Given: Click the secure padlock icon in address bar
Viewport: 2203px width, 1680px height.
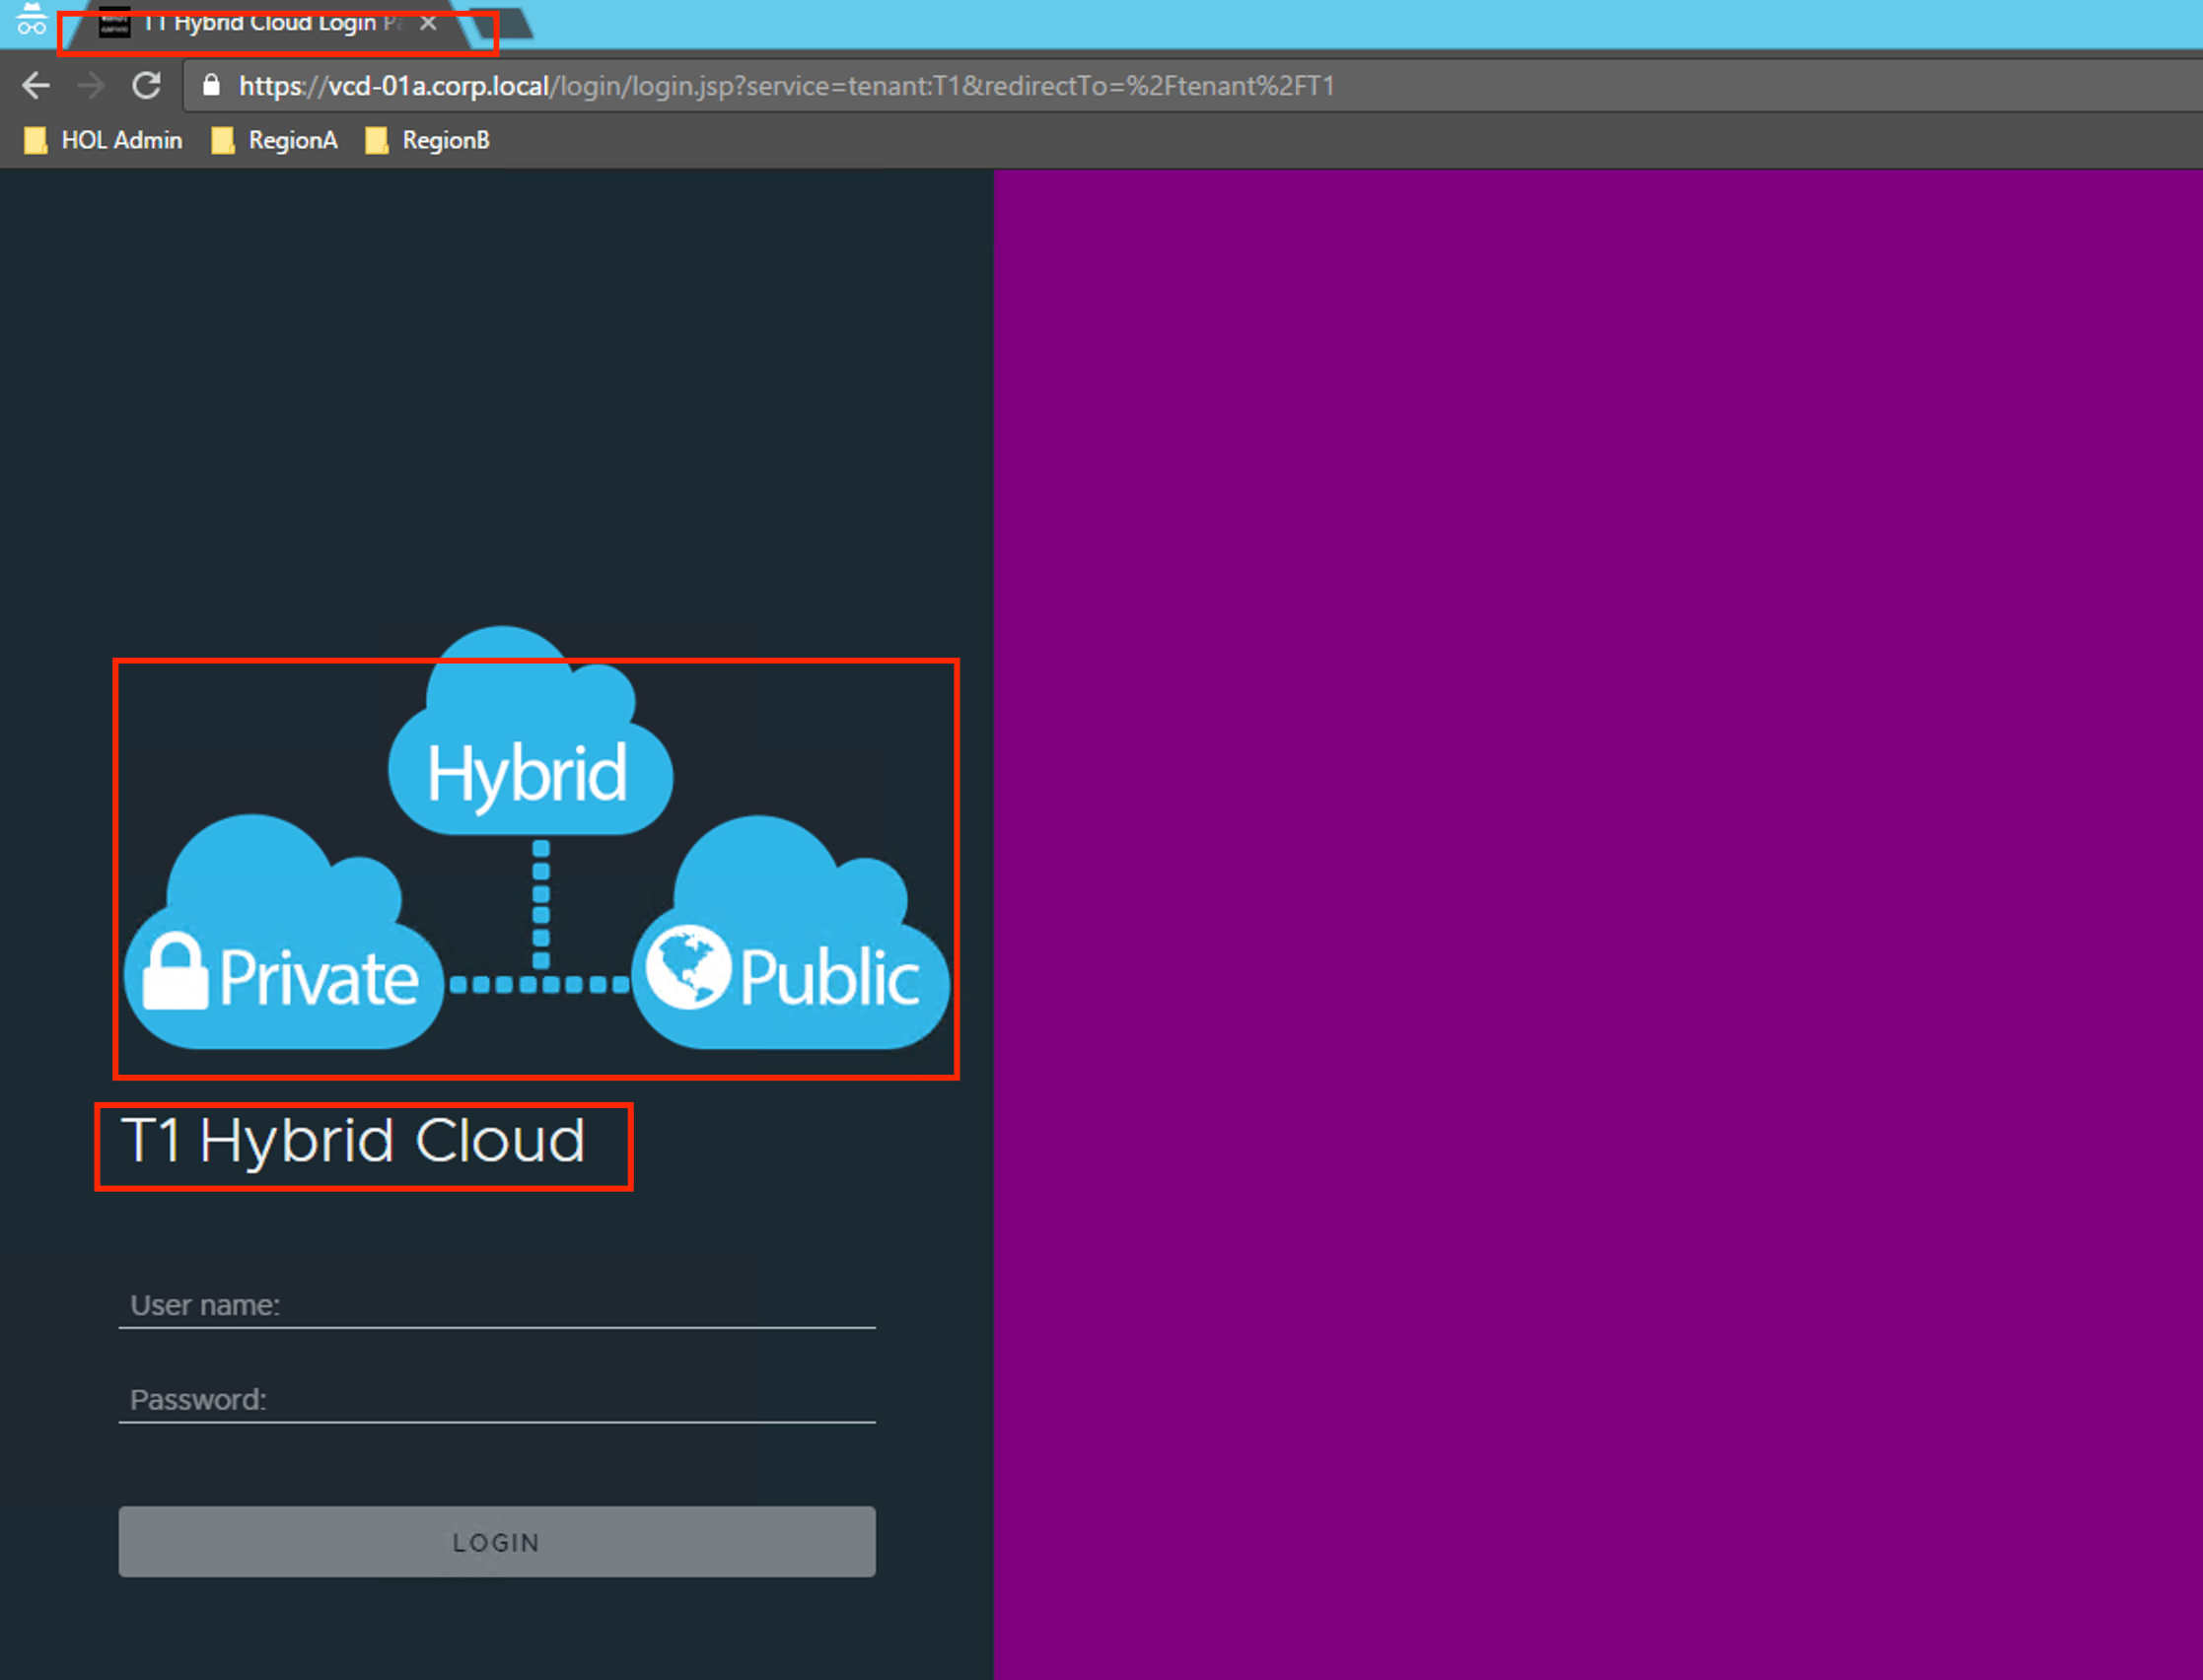Looking at the screenshot, I should point(211,86).
